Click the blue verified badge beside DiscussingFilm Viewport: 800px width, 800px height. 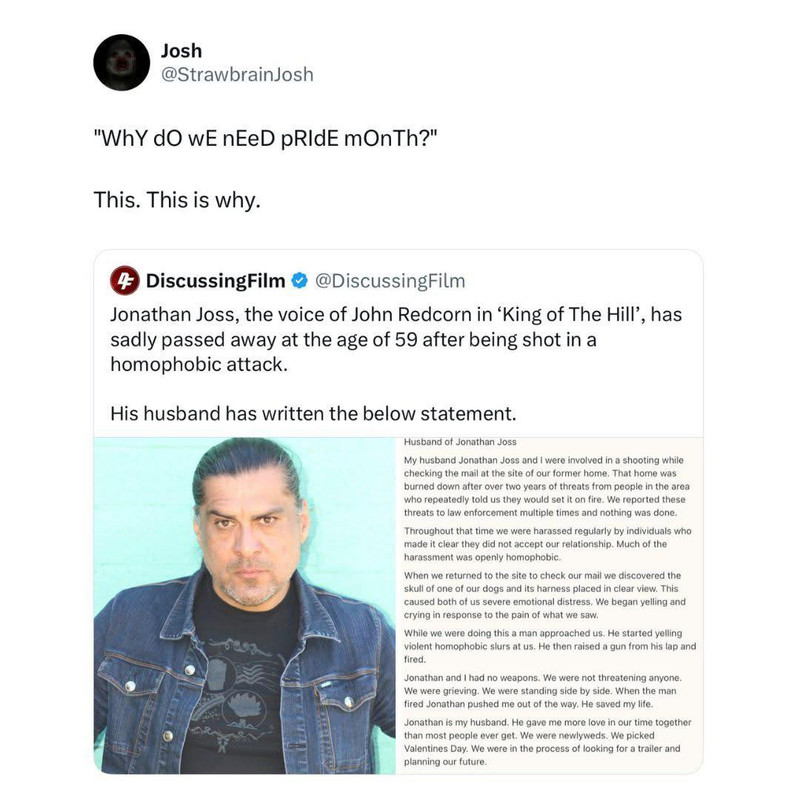click(299, 281)
